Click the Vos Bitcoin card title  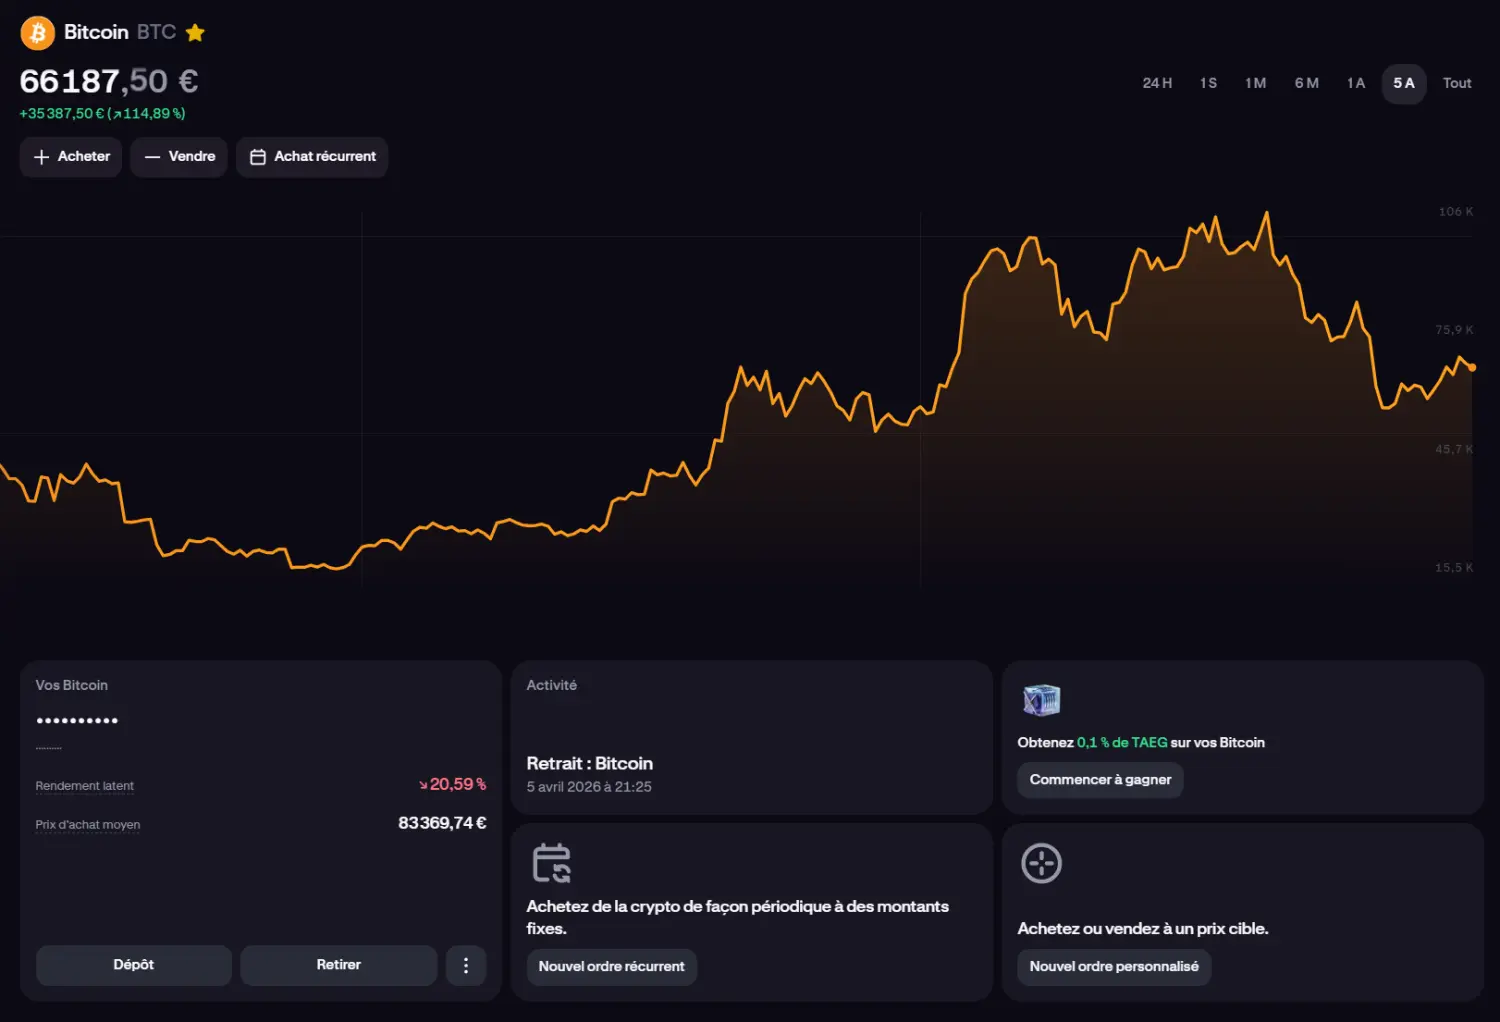[x=72, y=685]
